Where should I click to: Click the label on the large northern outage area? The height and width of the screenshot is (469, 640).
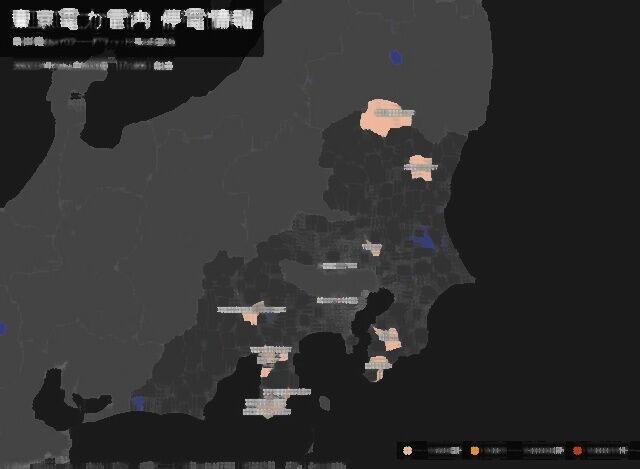tap(395, 113)
